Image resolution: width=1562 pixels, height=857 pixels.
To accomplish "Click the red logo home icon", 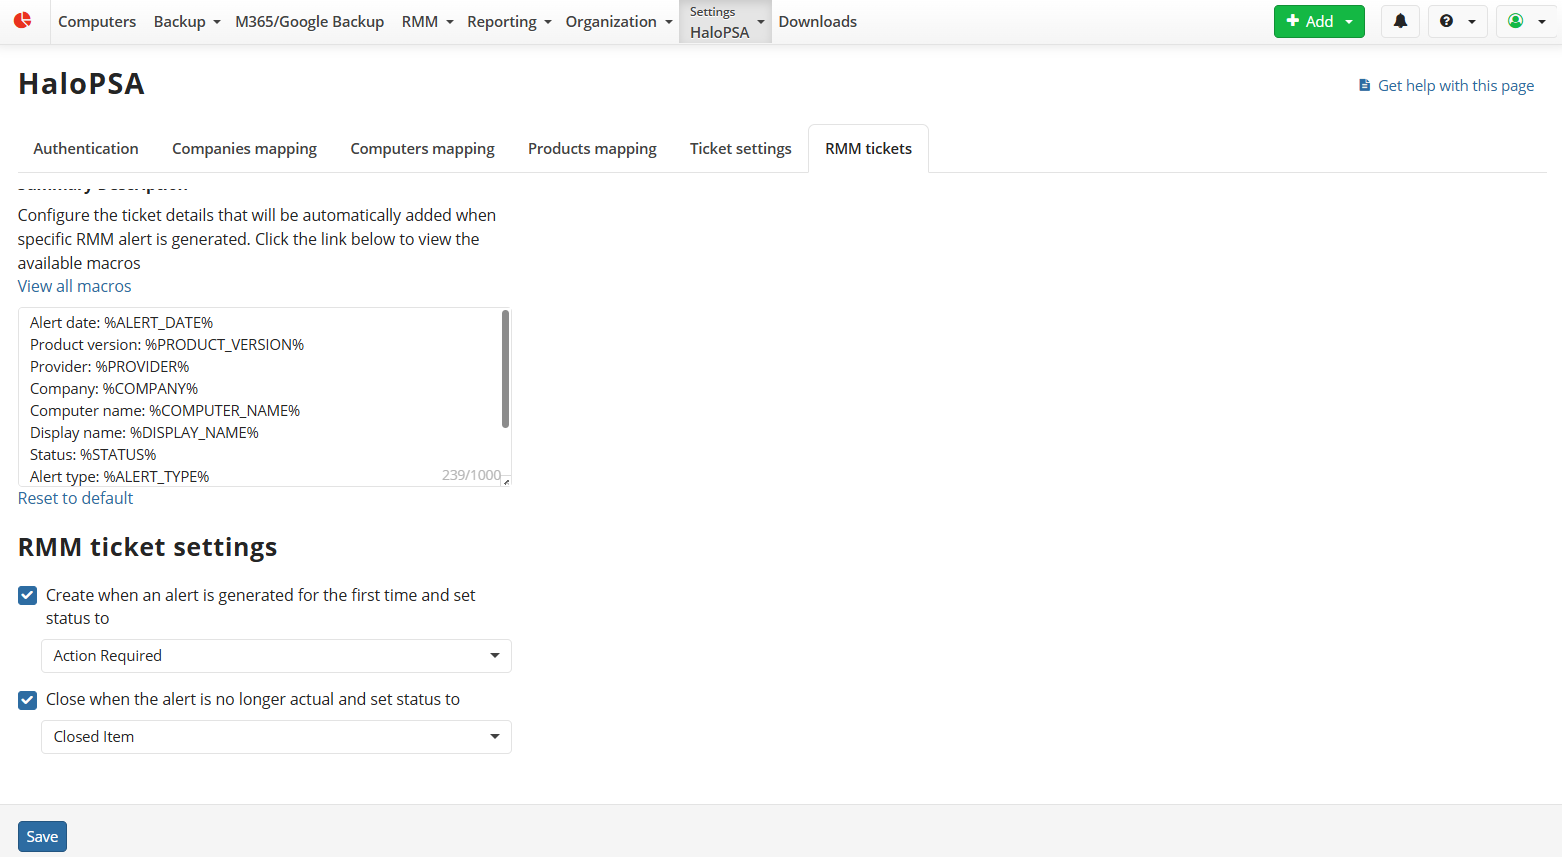I will [22, 21].
